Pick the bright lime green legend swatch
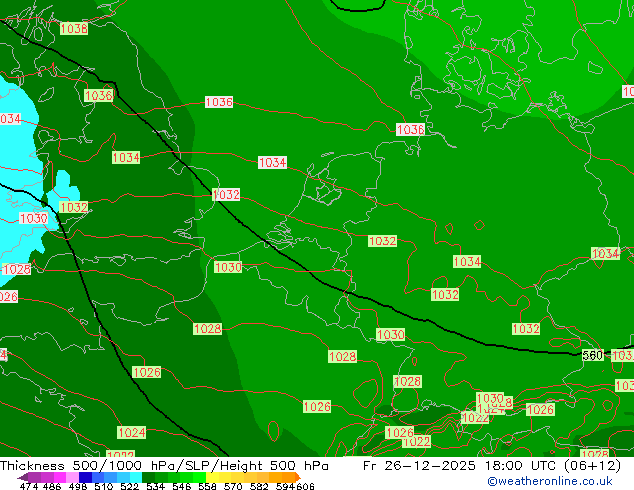Viewport: 634px width, 490px height. pos(199,477)
